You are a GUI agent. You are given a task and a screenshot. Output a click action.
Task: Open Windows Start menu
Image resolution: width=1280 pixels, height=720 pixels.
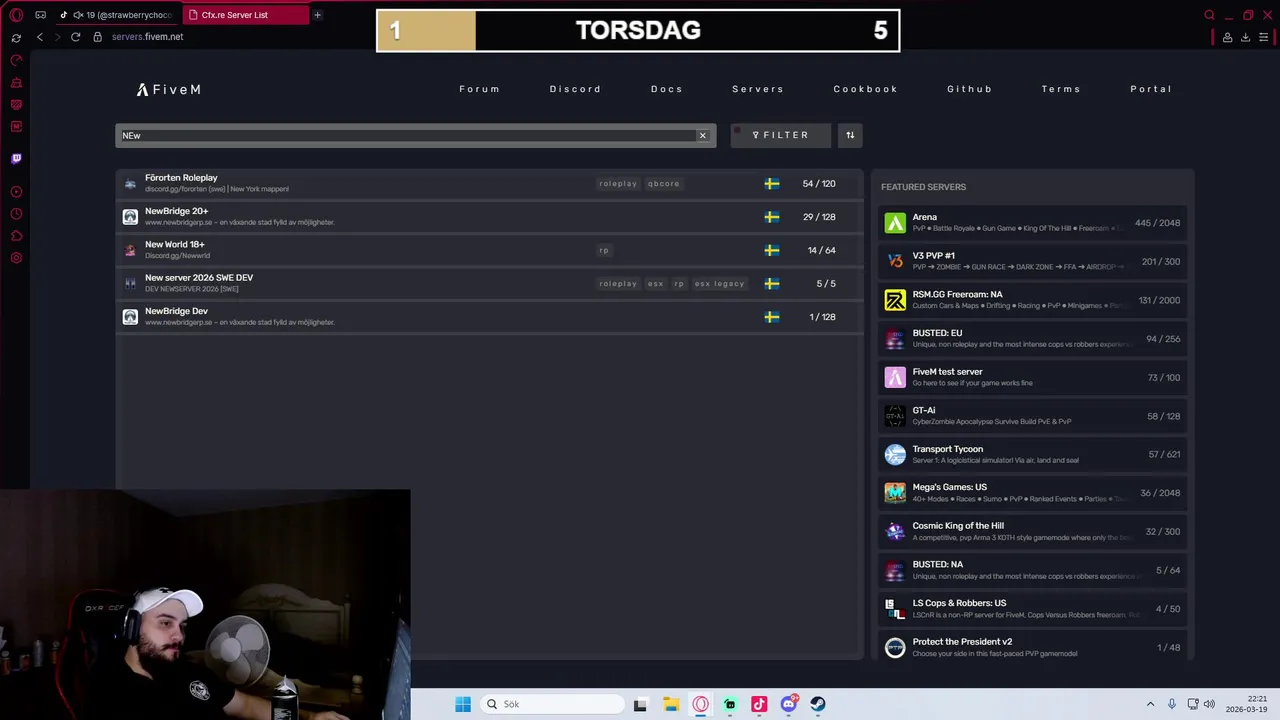pos(463,704)
